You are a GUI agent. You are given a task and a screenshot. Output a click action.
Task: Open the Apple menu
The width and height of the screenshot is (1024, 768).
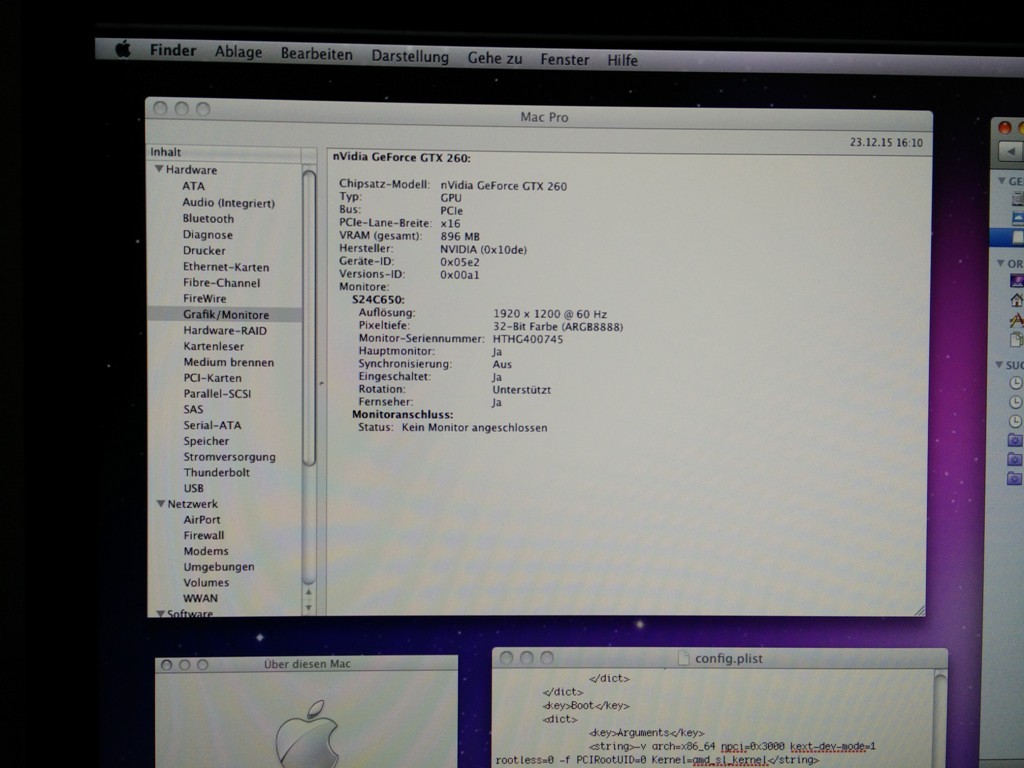(x=123, y=49)
